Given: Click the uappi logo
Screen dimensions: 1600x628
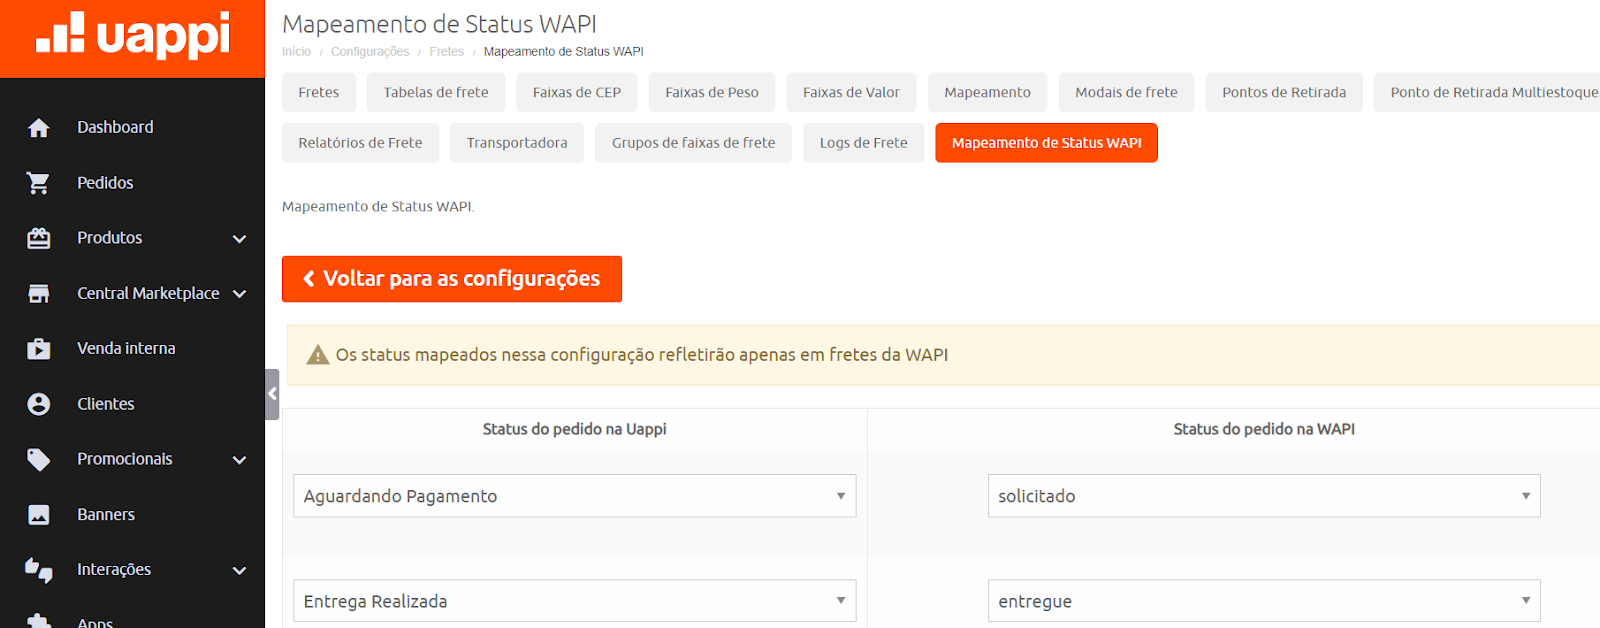Looking at the screenshot, I should pyautogui.click(x=132, y=35).
